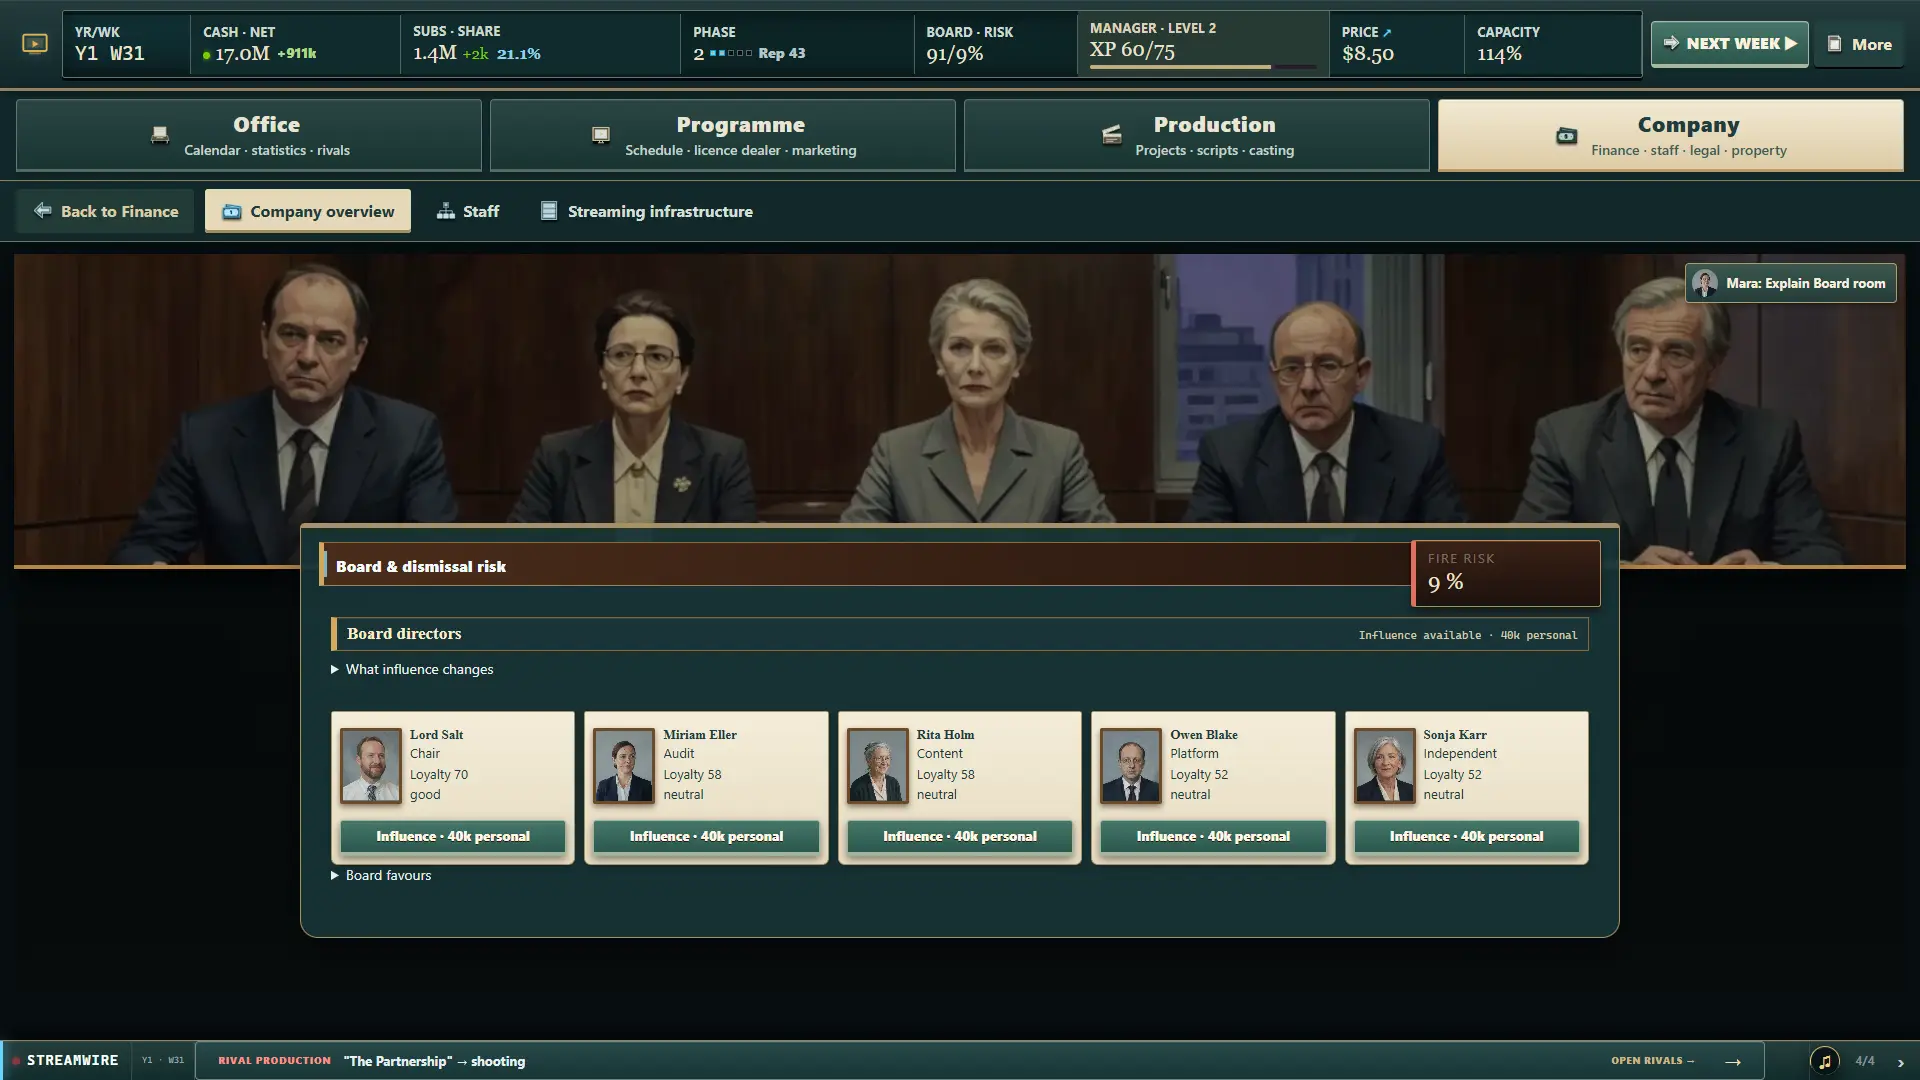This screenshot has width=1920, height=1080.
Task: Click the Staff org-chart icon
Action: pyautogui.click(x=446, y=211)
